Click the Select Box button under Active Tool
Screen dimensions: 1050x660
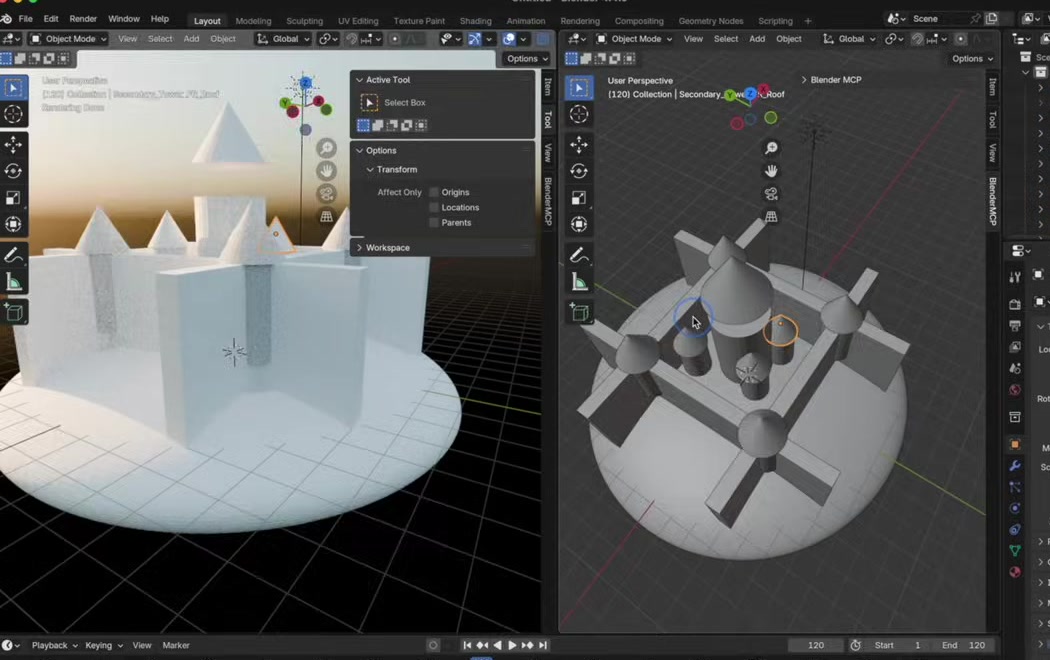click(404, 102)
